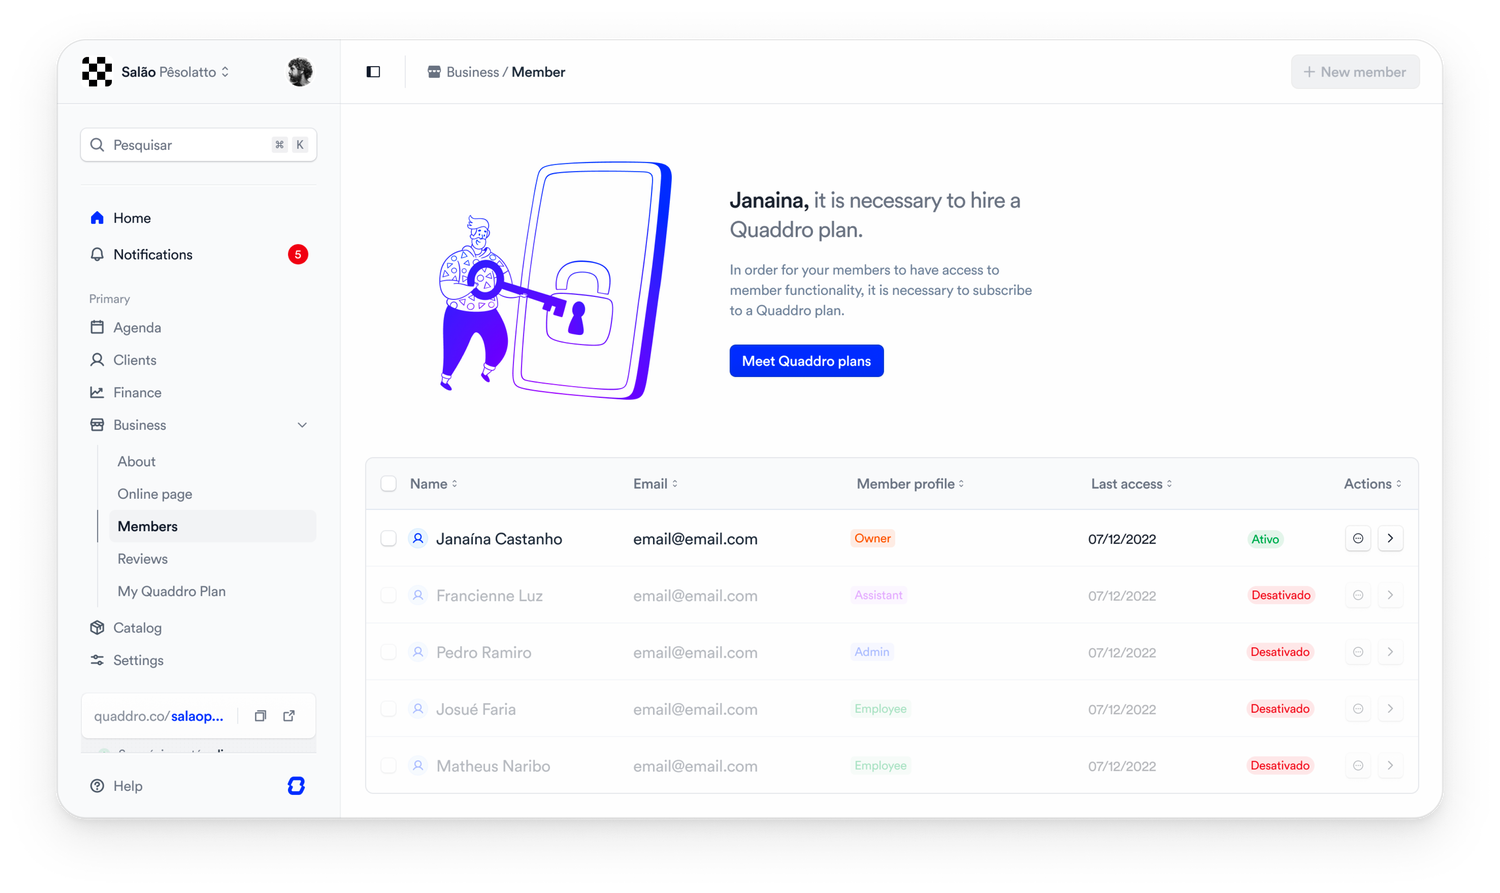
Task: Open details arrow for Pedro Ramiro
Action: tap(1390, 652)
